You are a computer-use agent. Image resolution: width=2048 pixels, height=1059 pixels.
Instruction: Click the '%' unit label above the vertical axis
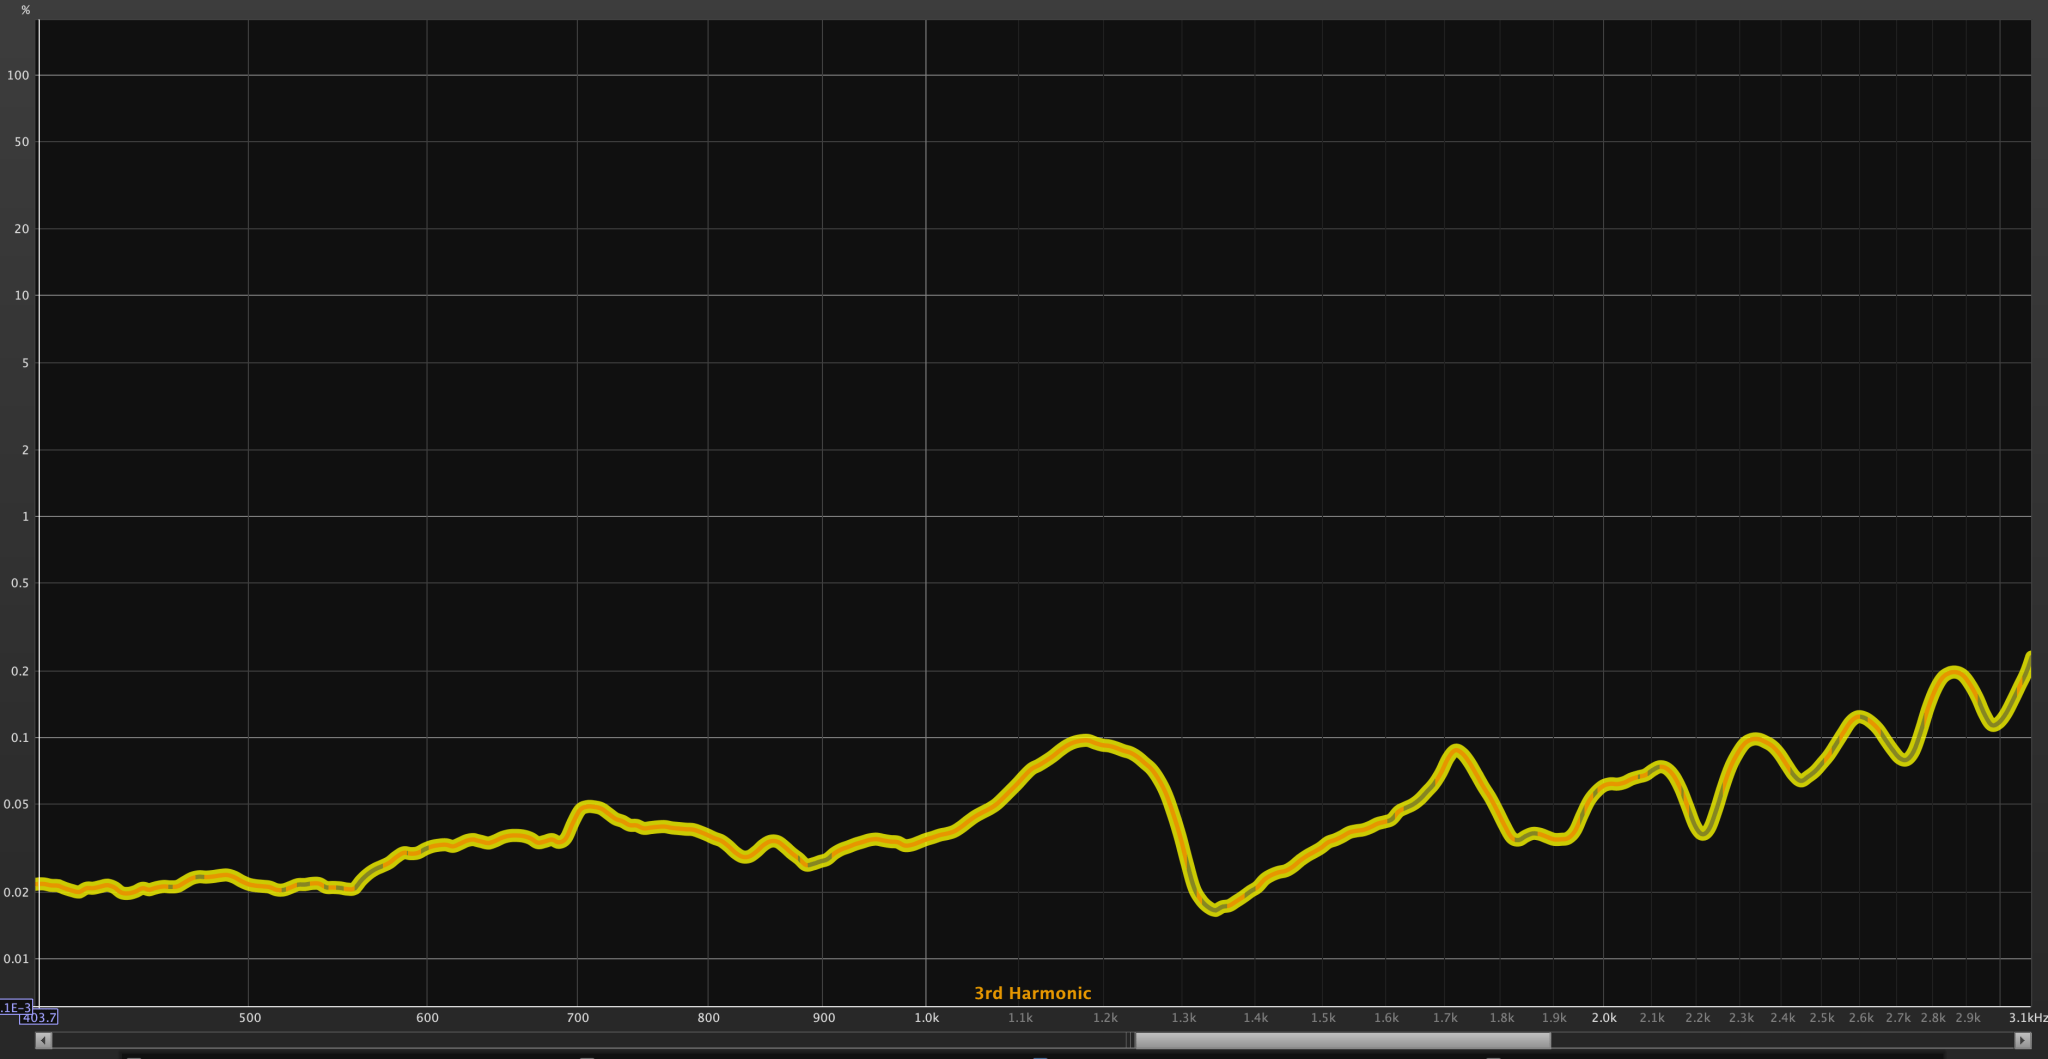[26, 10]
